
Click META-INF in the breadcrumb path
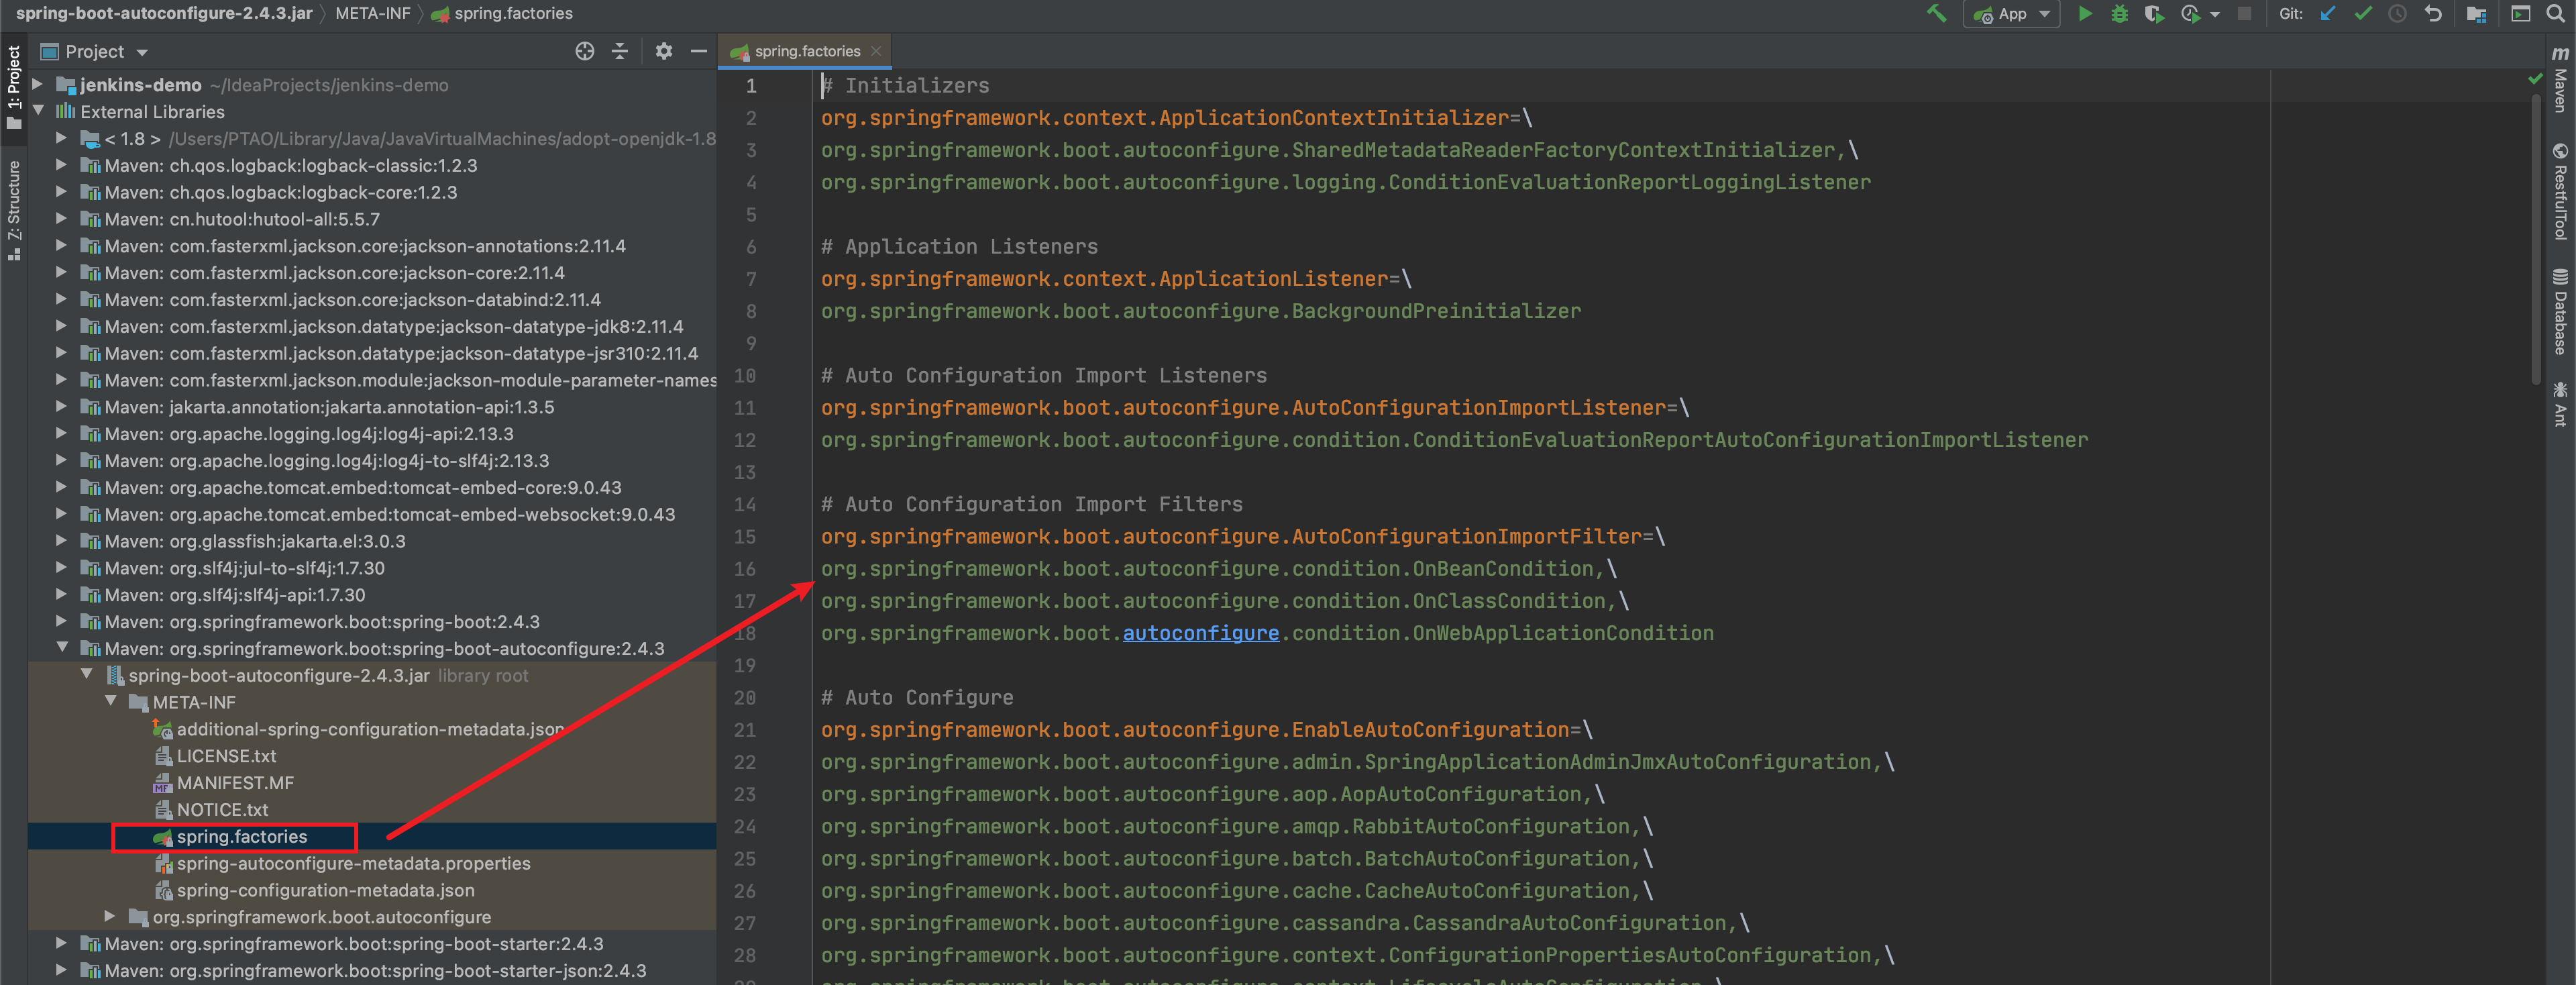point(372,13)
